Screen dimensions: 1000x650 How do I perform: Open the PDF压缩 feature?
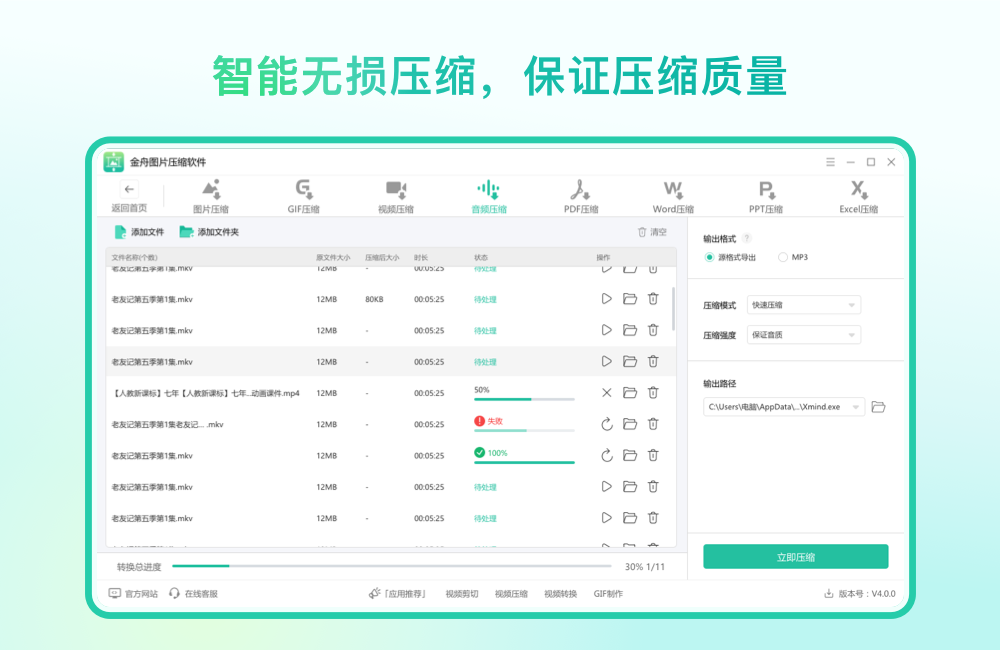[580, 195]
